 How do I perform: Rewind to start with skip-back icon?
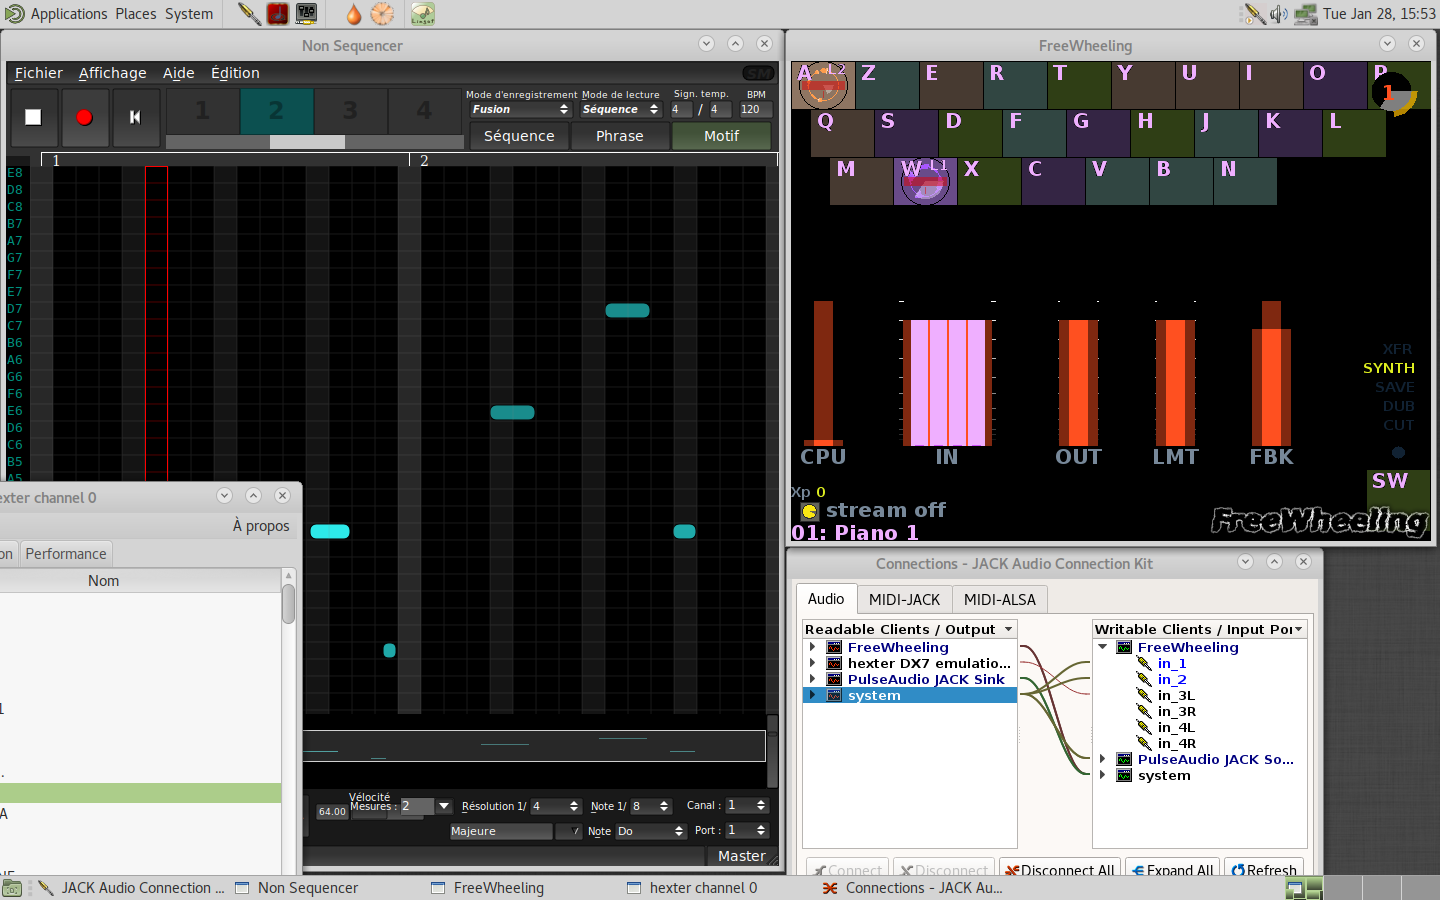[x=135, y=117]
